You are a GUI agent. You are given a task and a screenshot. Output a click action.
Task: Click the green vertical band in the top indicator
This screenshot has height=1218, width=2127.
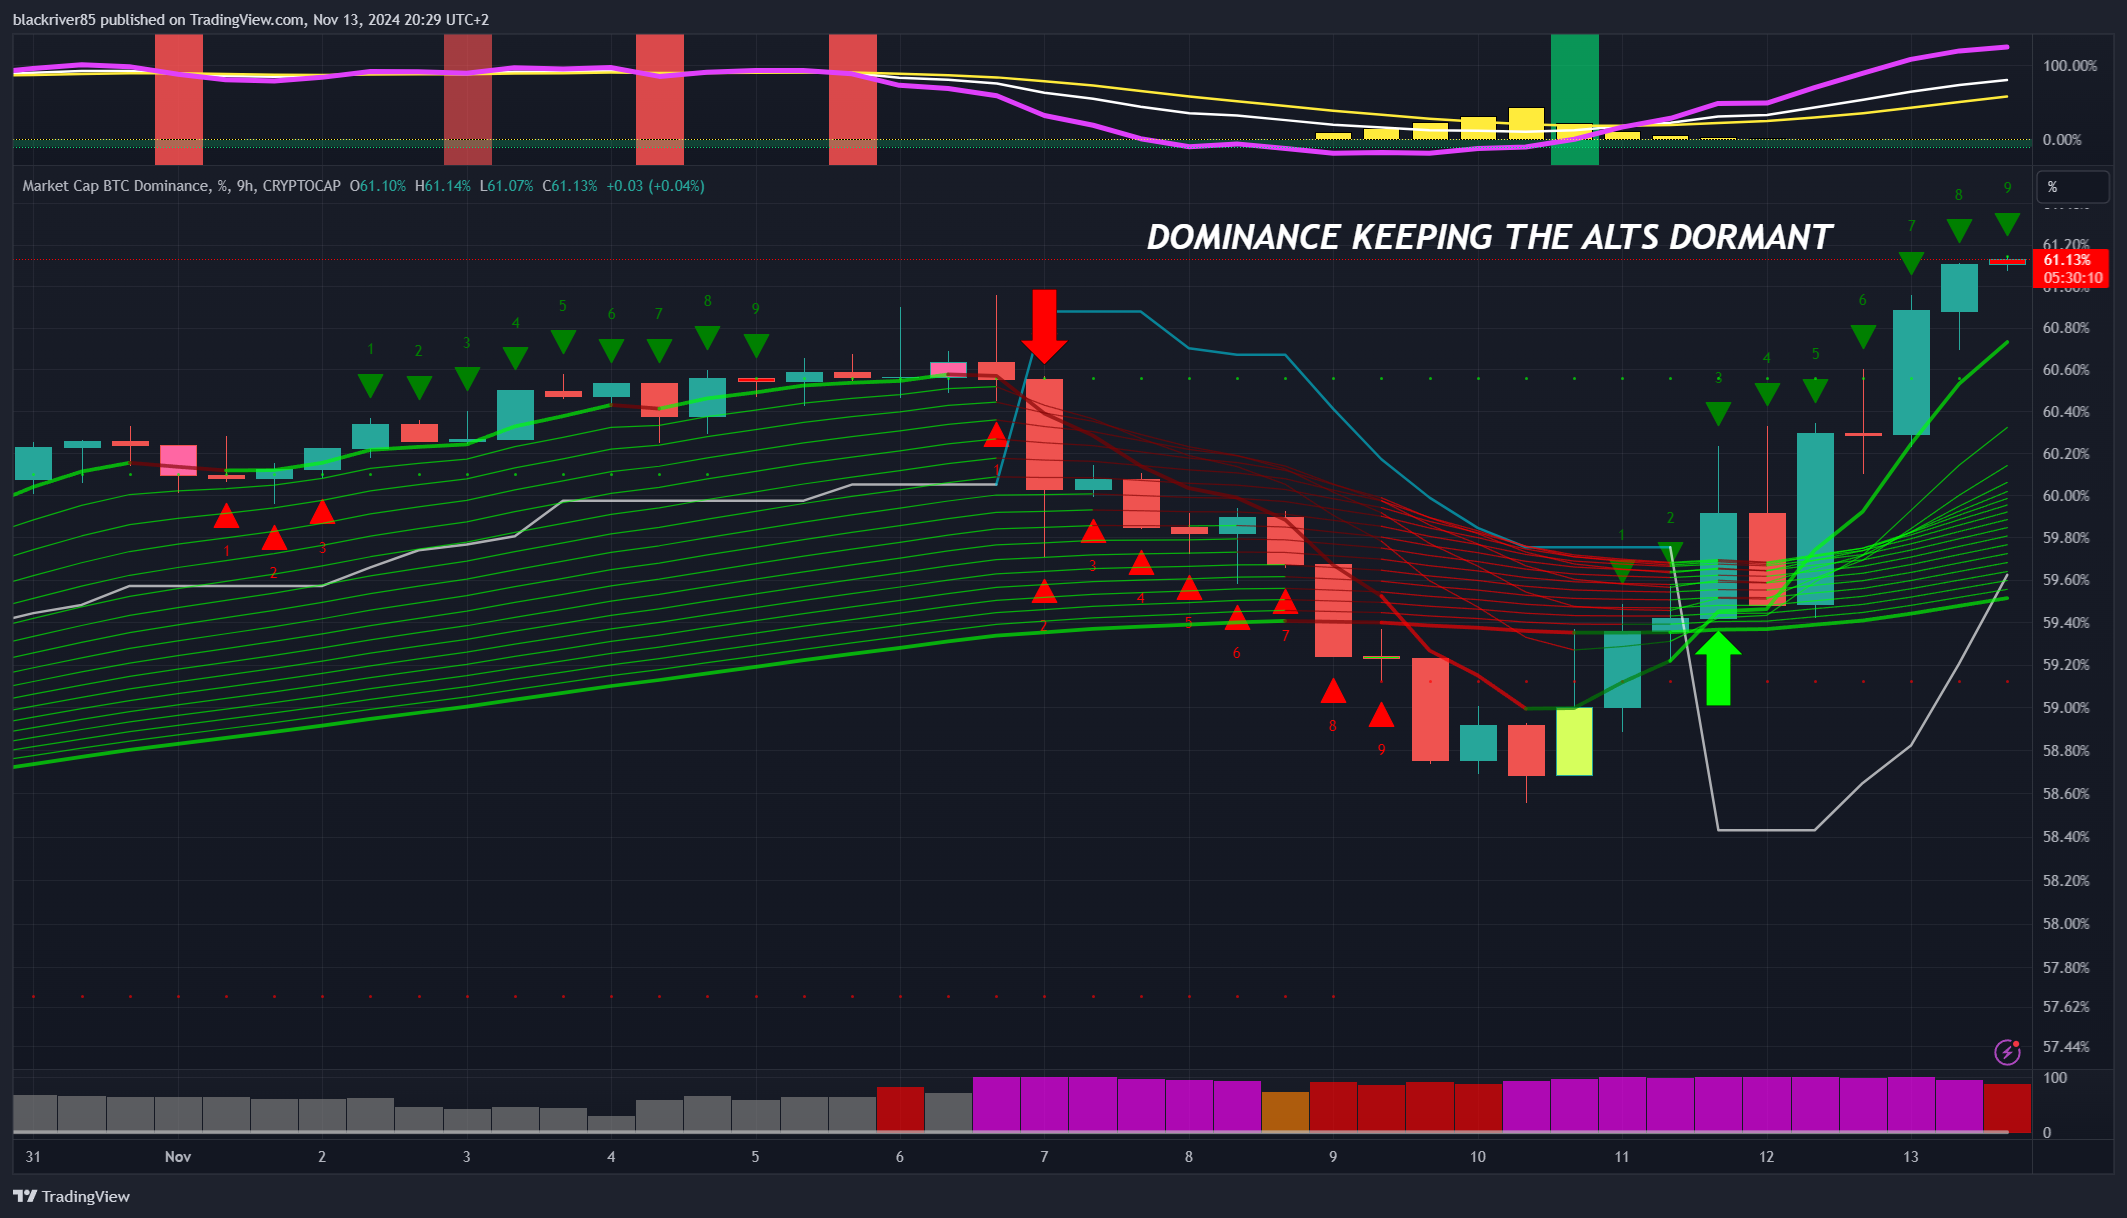pos(1574,99)
